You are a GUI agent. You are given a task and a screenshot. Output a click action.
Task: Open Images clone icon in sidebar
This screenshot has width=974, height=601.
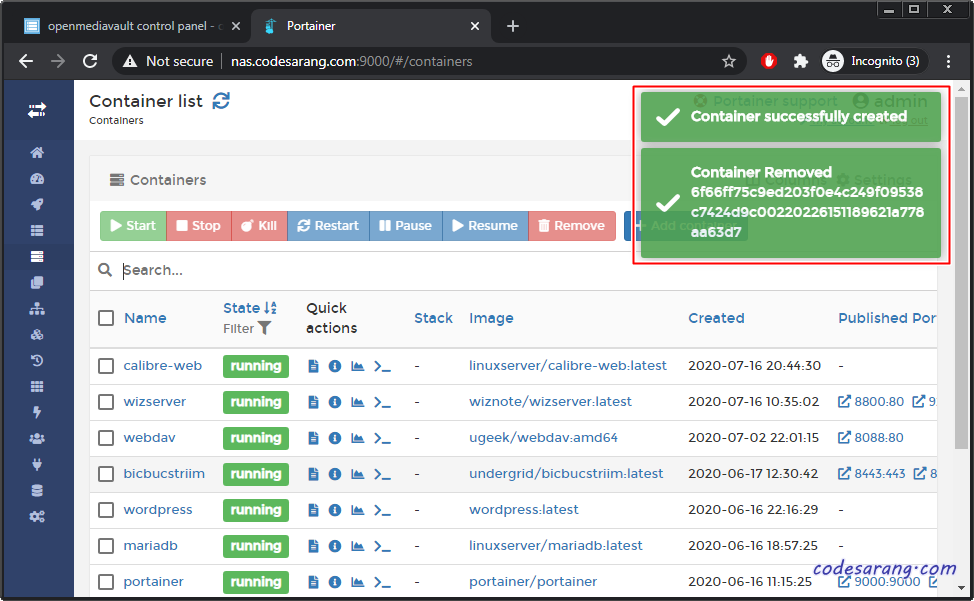(37, 282)
